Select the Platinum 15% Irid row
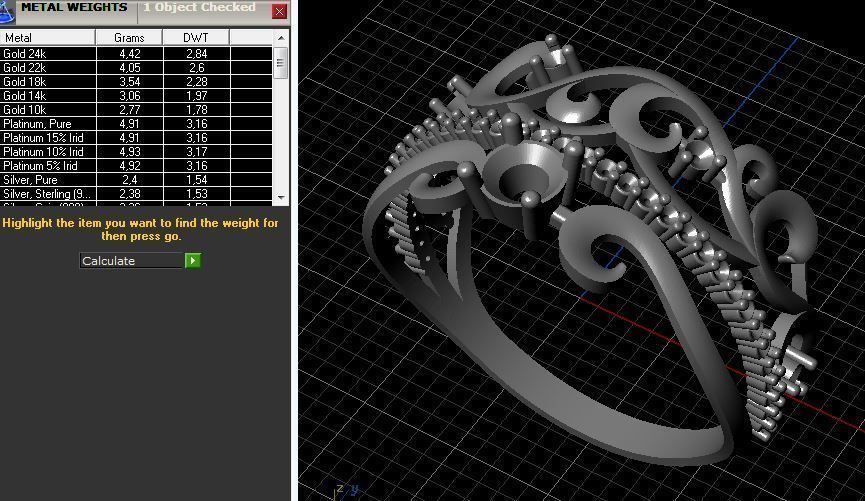 tap(136, 137)
